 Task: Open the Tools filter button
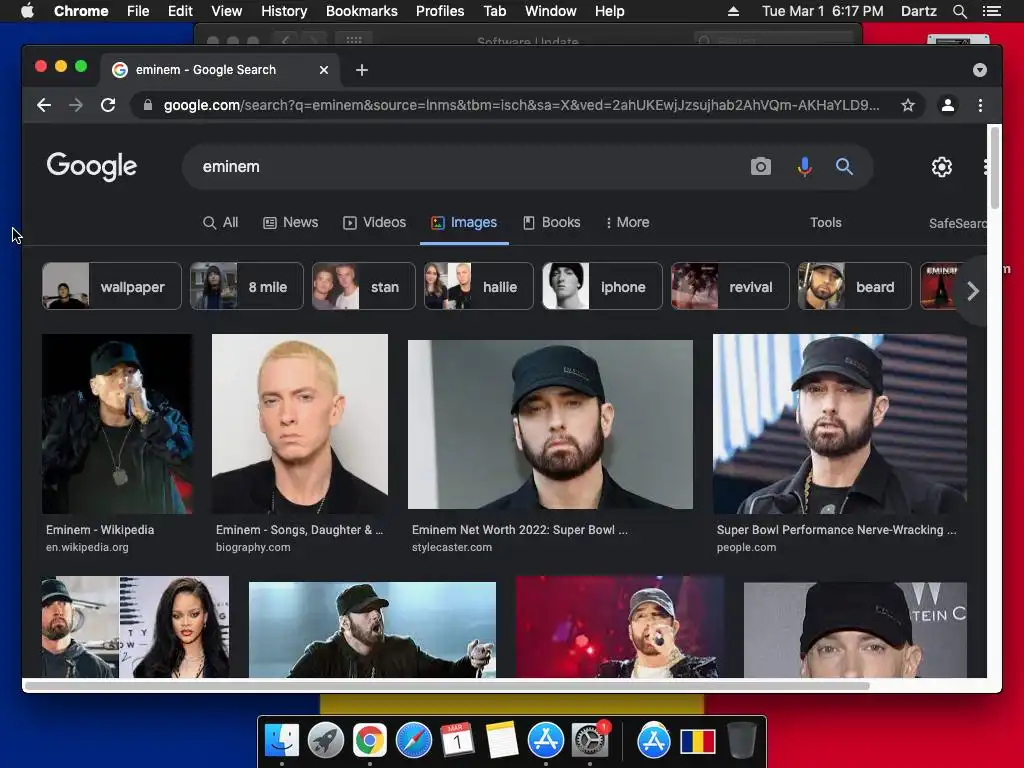point(825,223)
